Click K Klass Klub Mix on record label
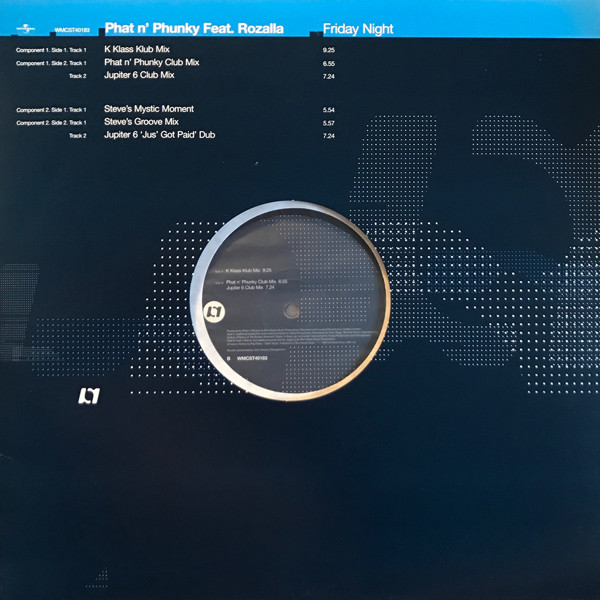600x600 pixels. tap(250, 270)
